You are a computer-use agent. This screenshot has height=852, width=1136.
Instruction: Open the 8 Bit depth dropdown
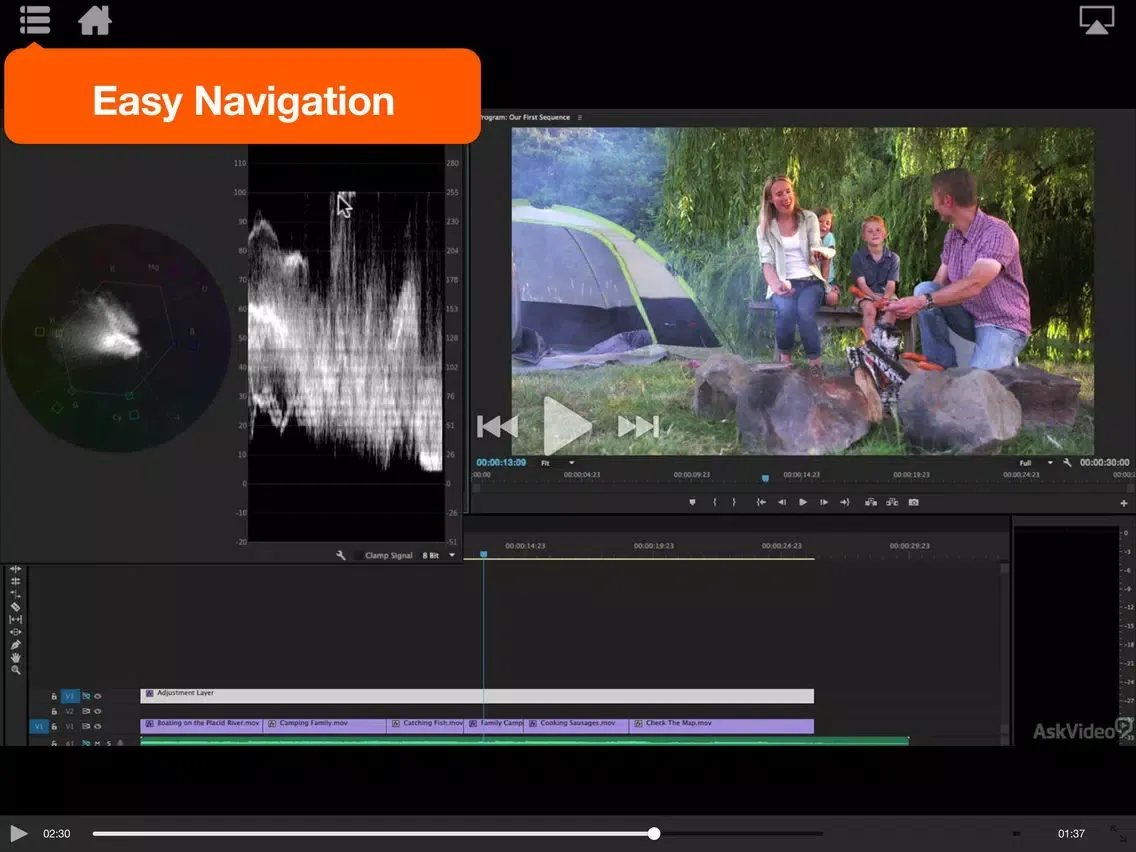tap(439, 556)
